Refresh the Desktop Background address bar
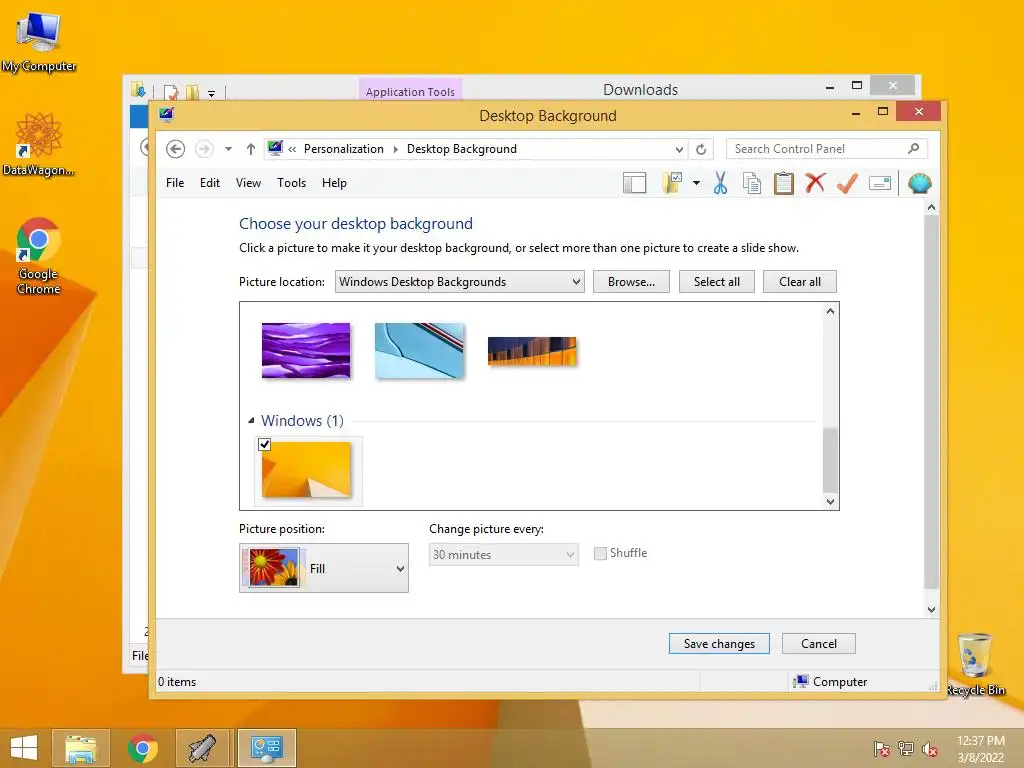This screenshot has width=1024, height=768. pos(701,149)
